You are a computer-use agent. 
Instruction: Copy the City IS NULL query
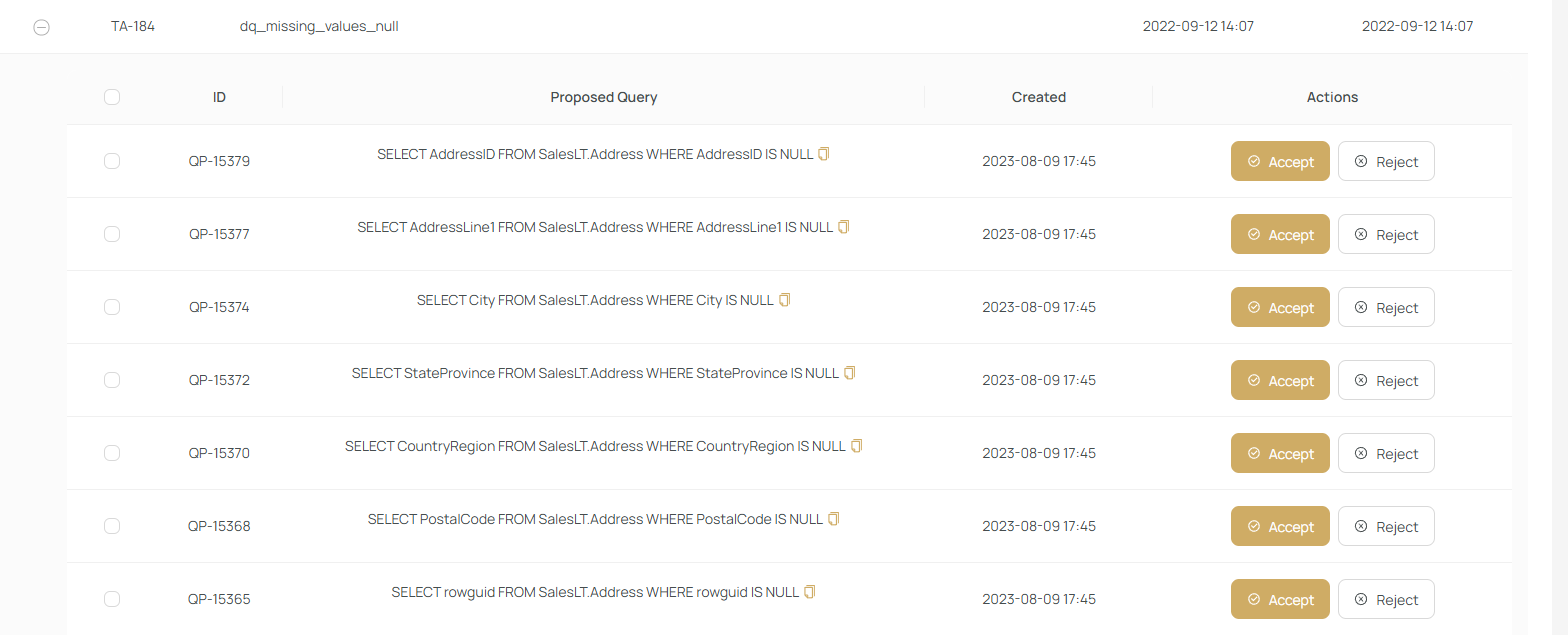point(784,300)
